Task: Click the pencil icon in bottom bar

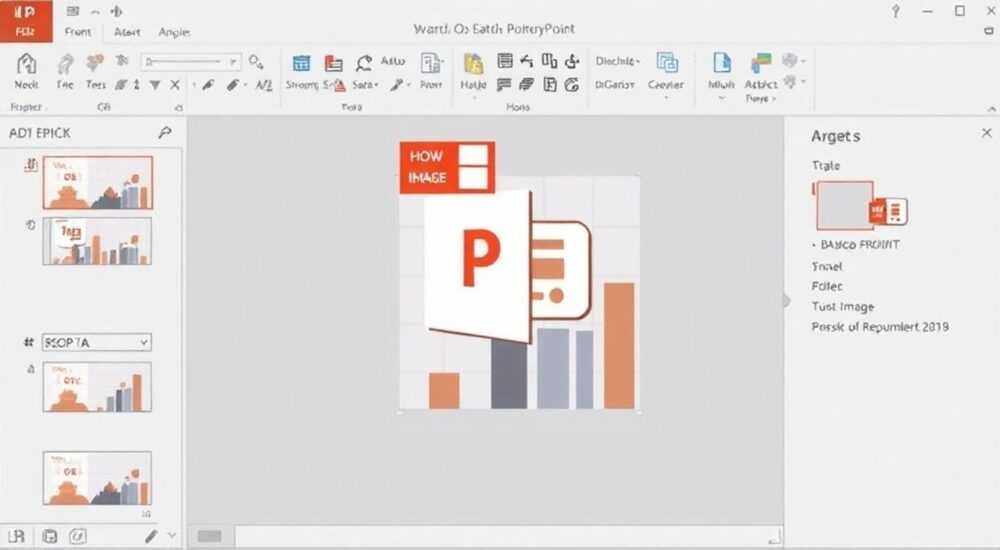Action: pos(151,536)
